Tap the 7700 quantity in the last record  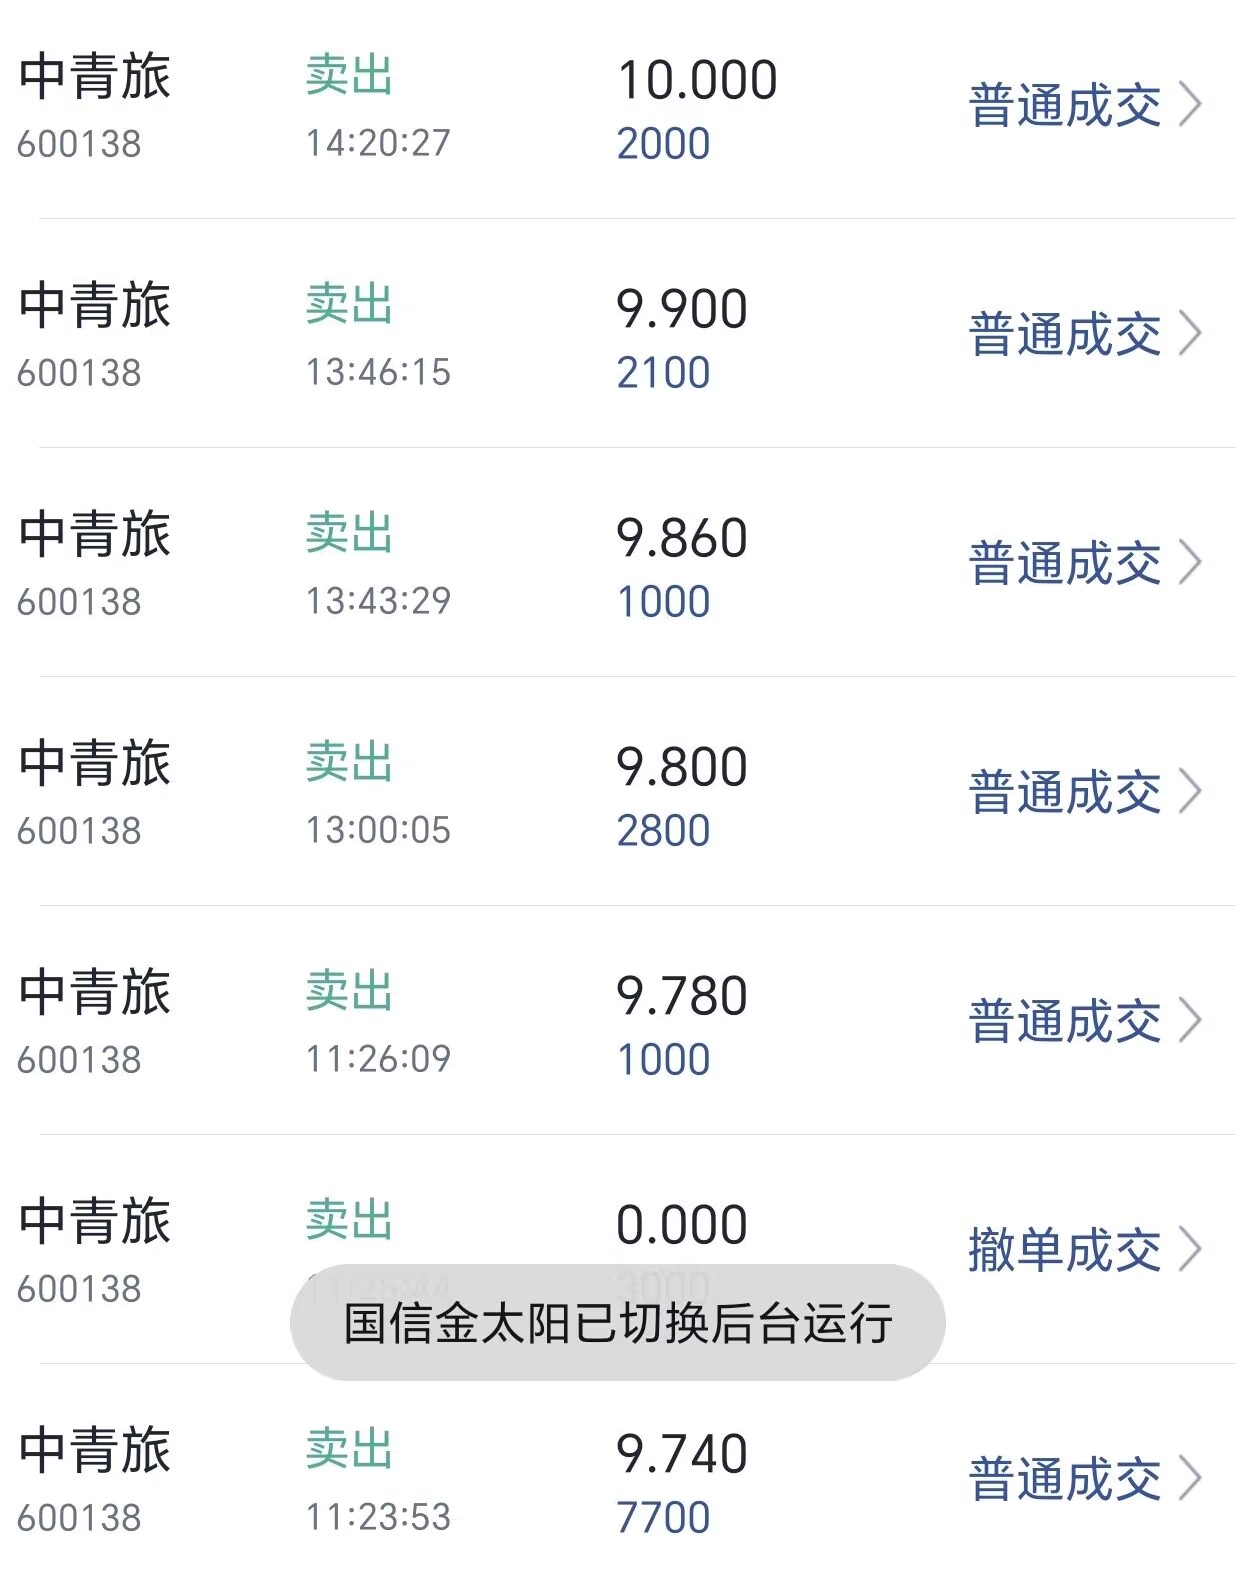[x=662, y=1518]
